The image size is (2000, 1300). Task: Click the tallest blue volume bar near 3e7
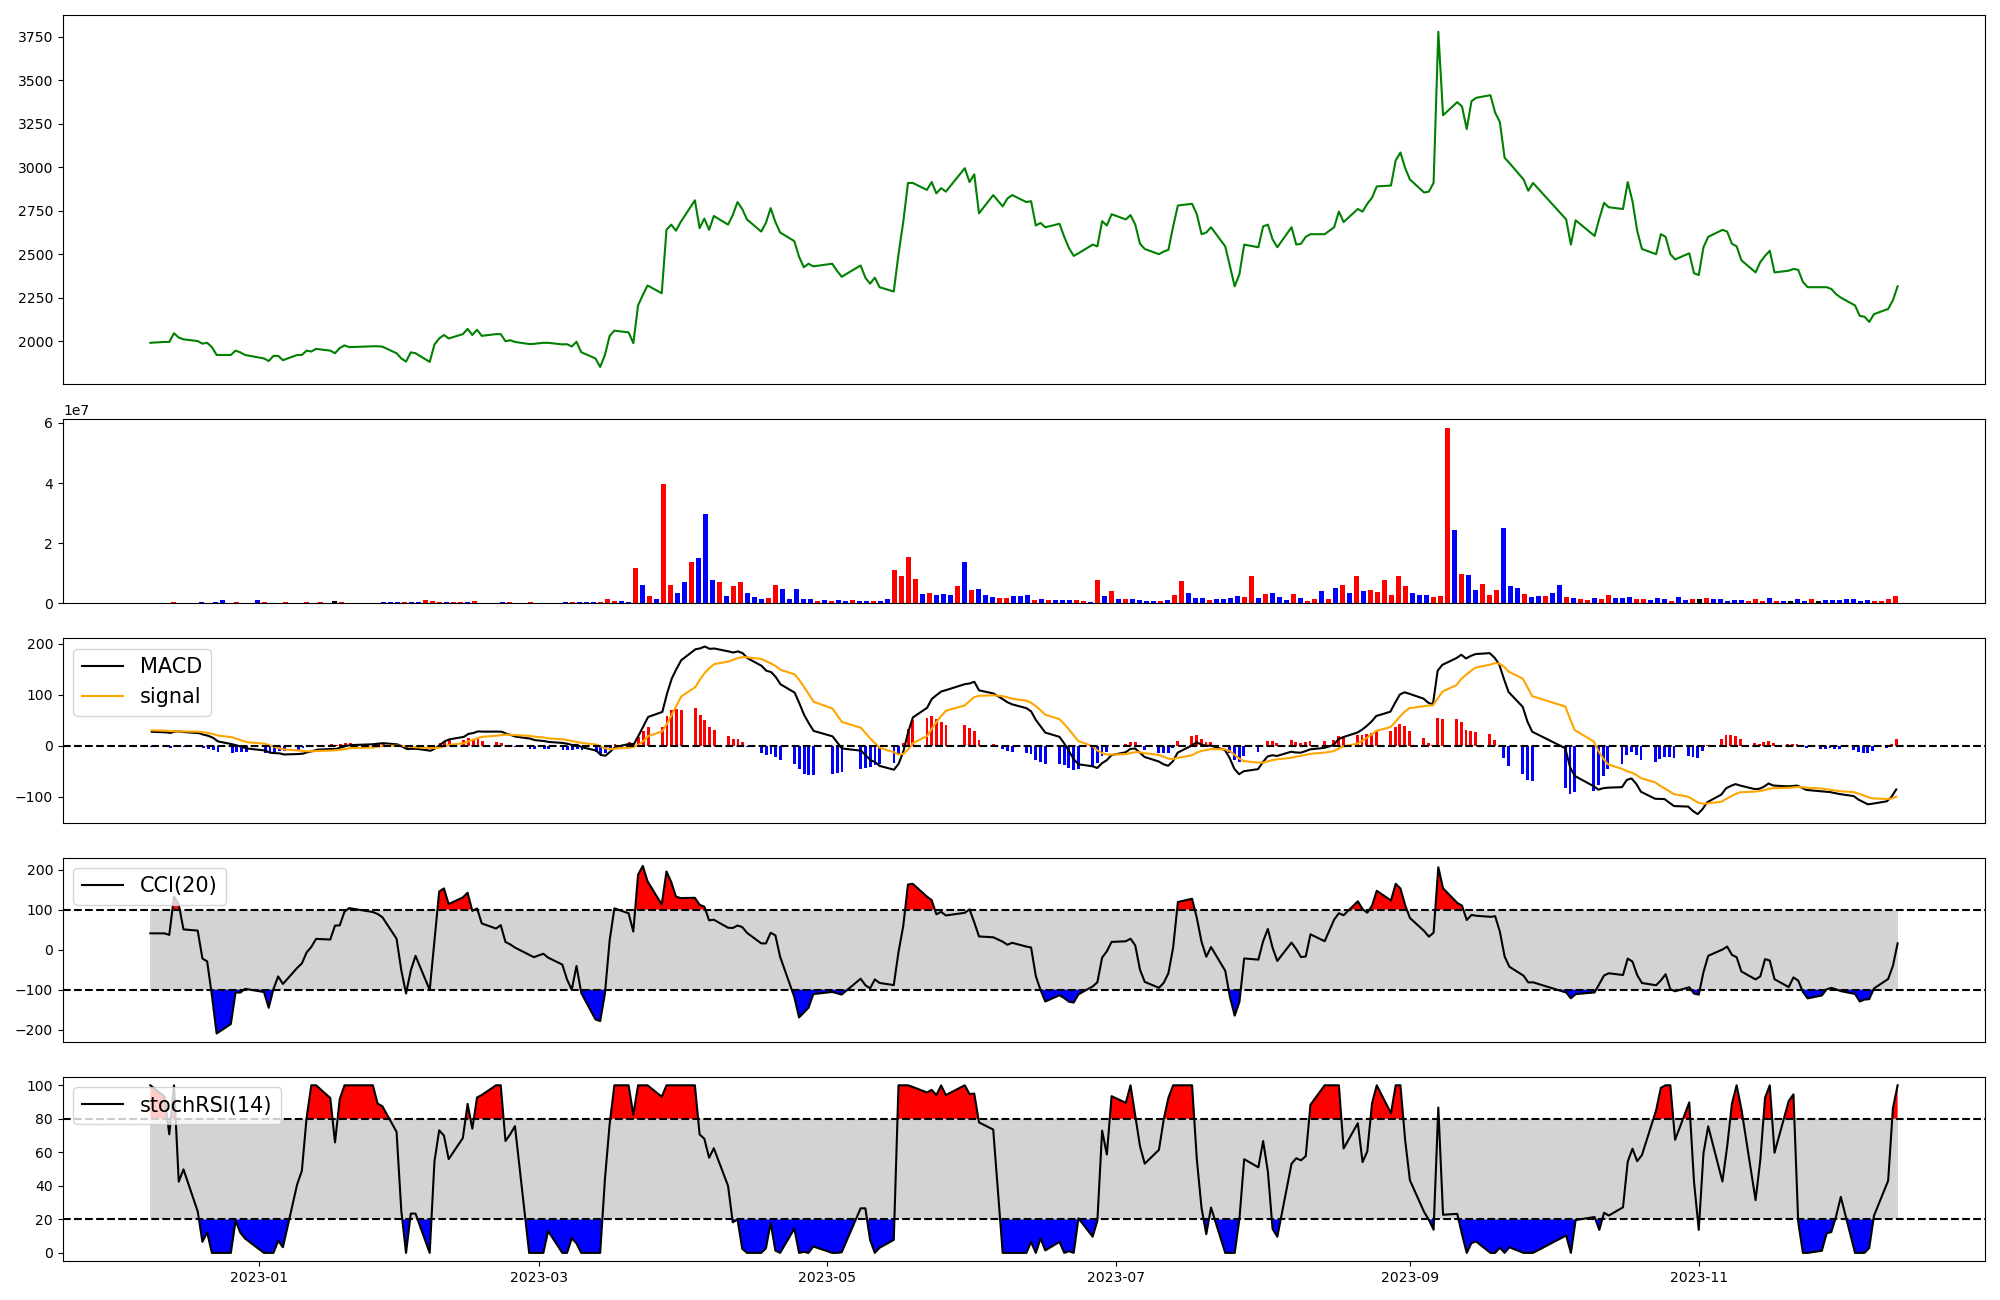[705, 558]
